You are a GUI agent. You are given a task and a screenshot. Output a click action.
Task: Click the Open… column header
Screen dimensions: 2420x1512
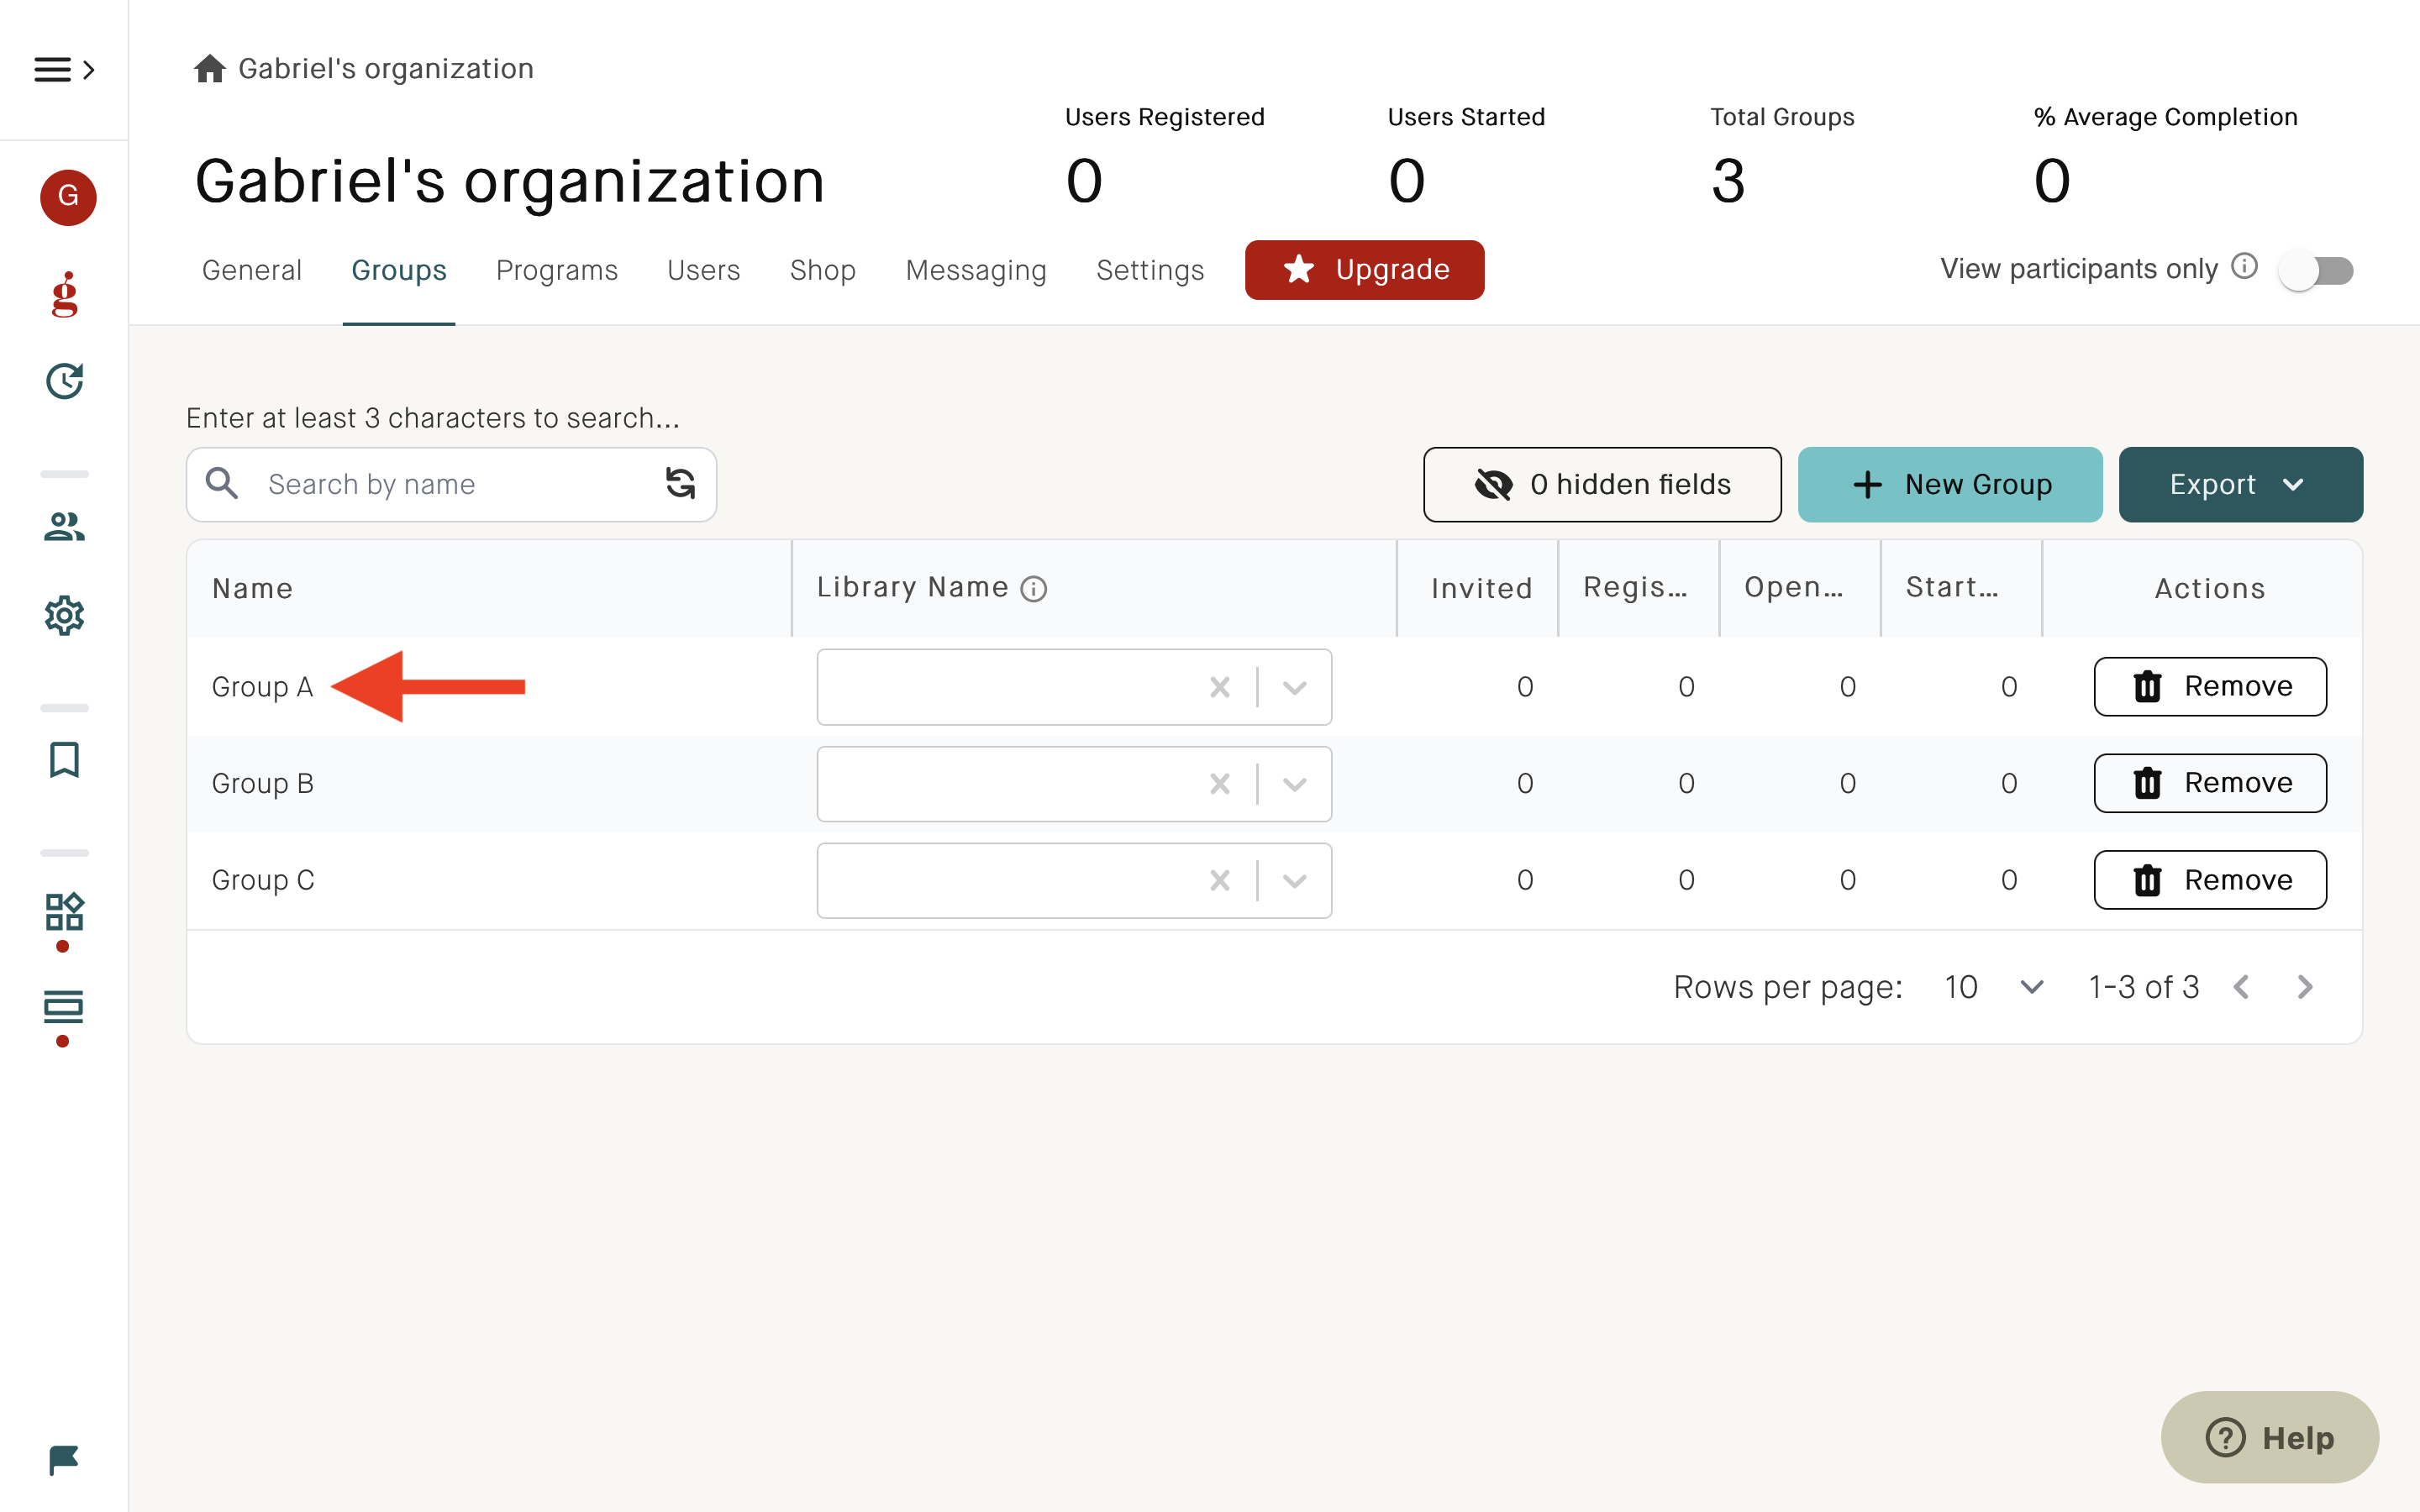[1795, 588]
